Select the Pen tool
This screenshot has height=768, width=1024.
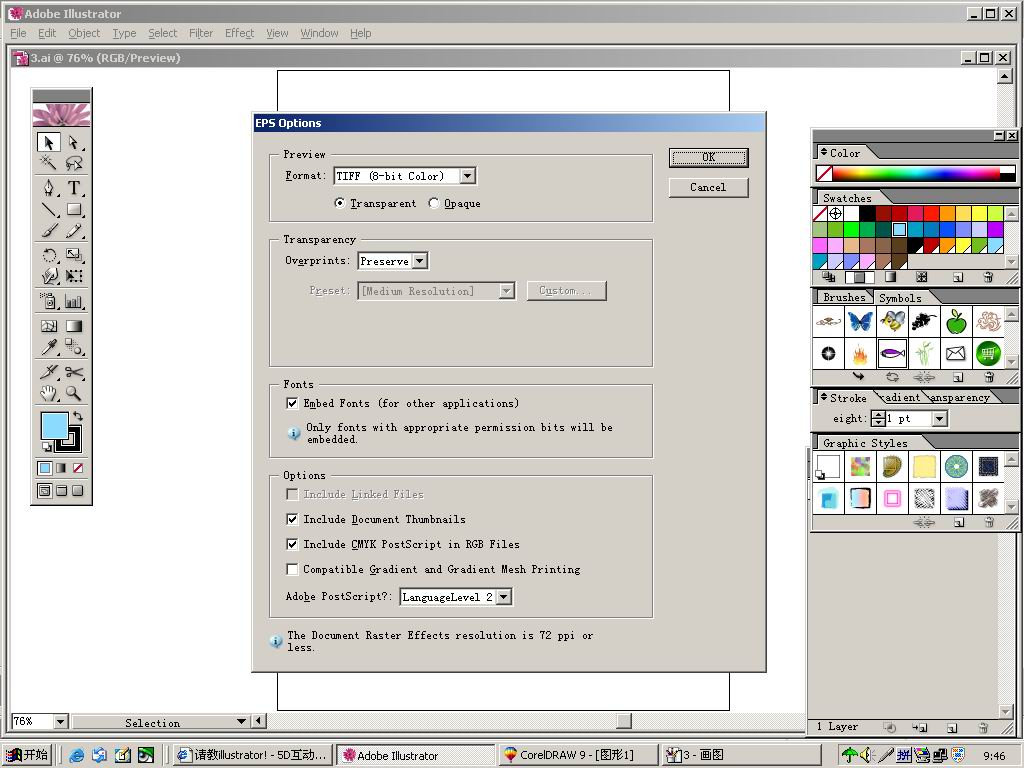48,188
